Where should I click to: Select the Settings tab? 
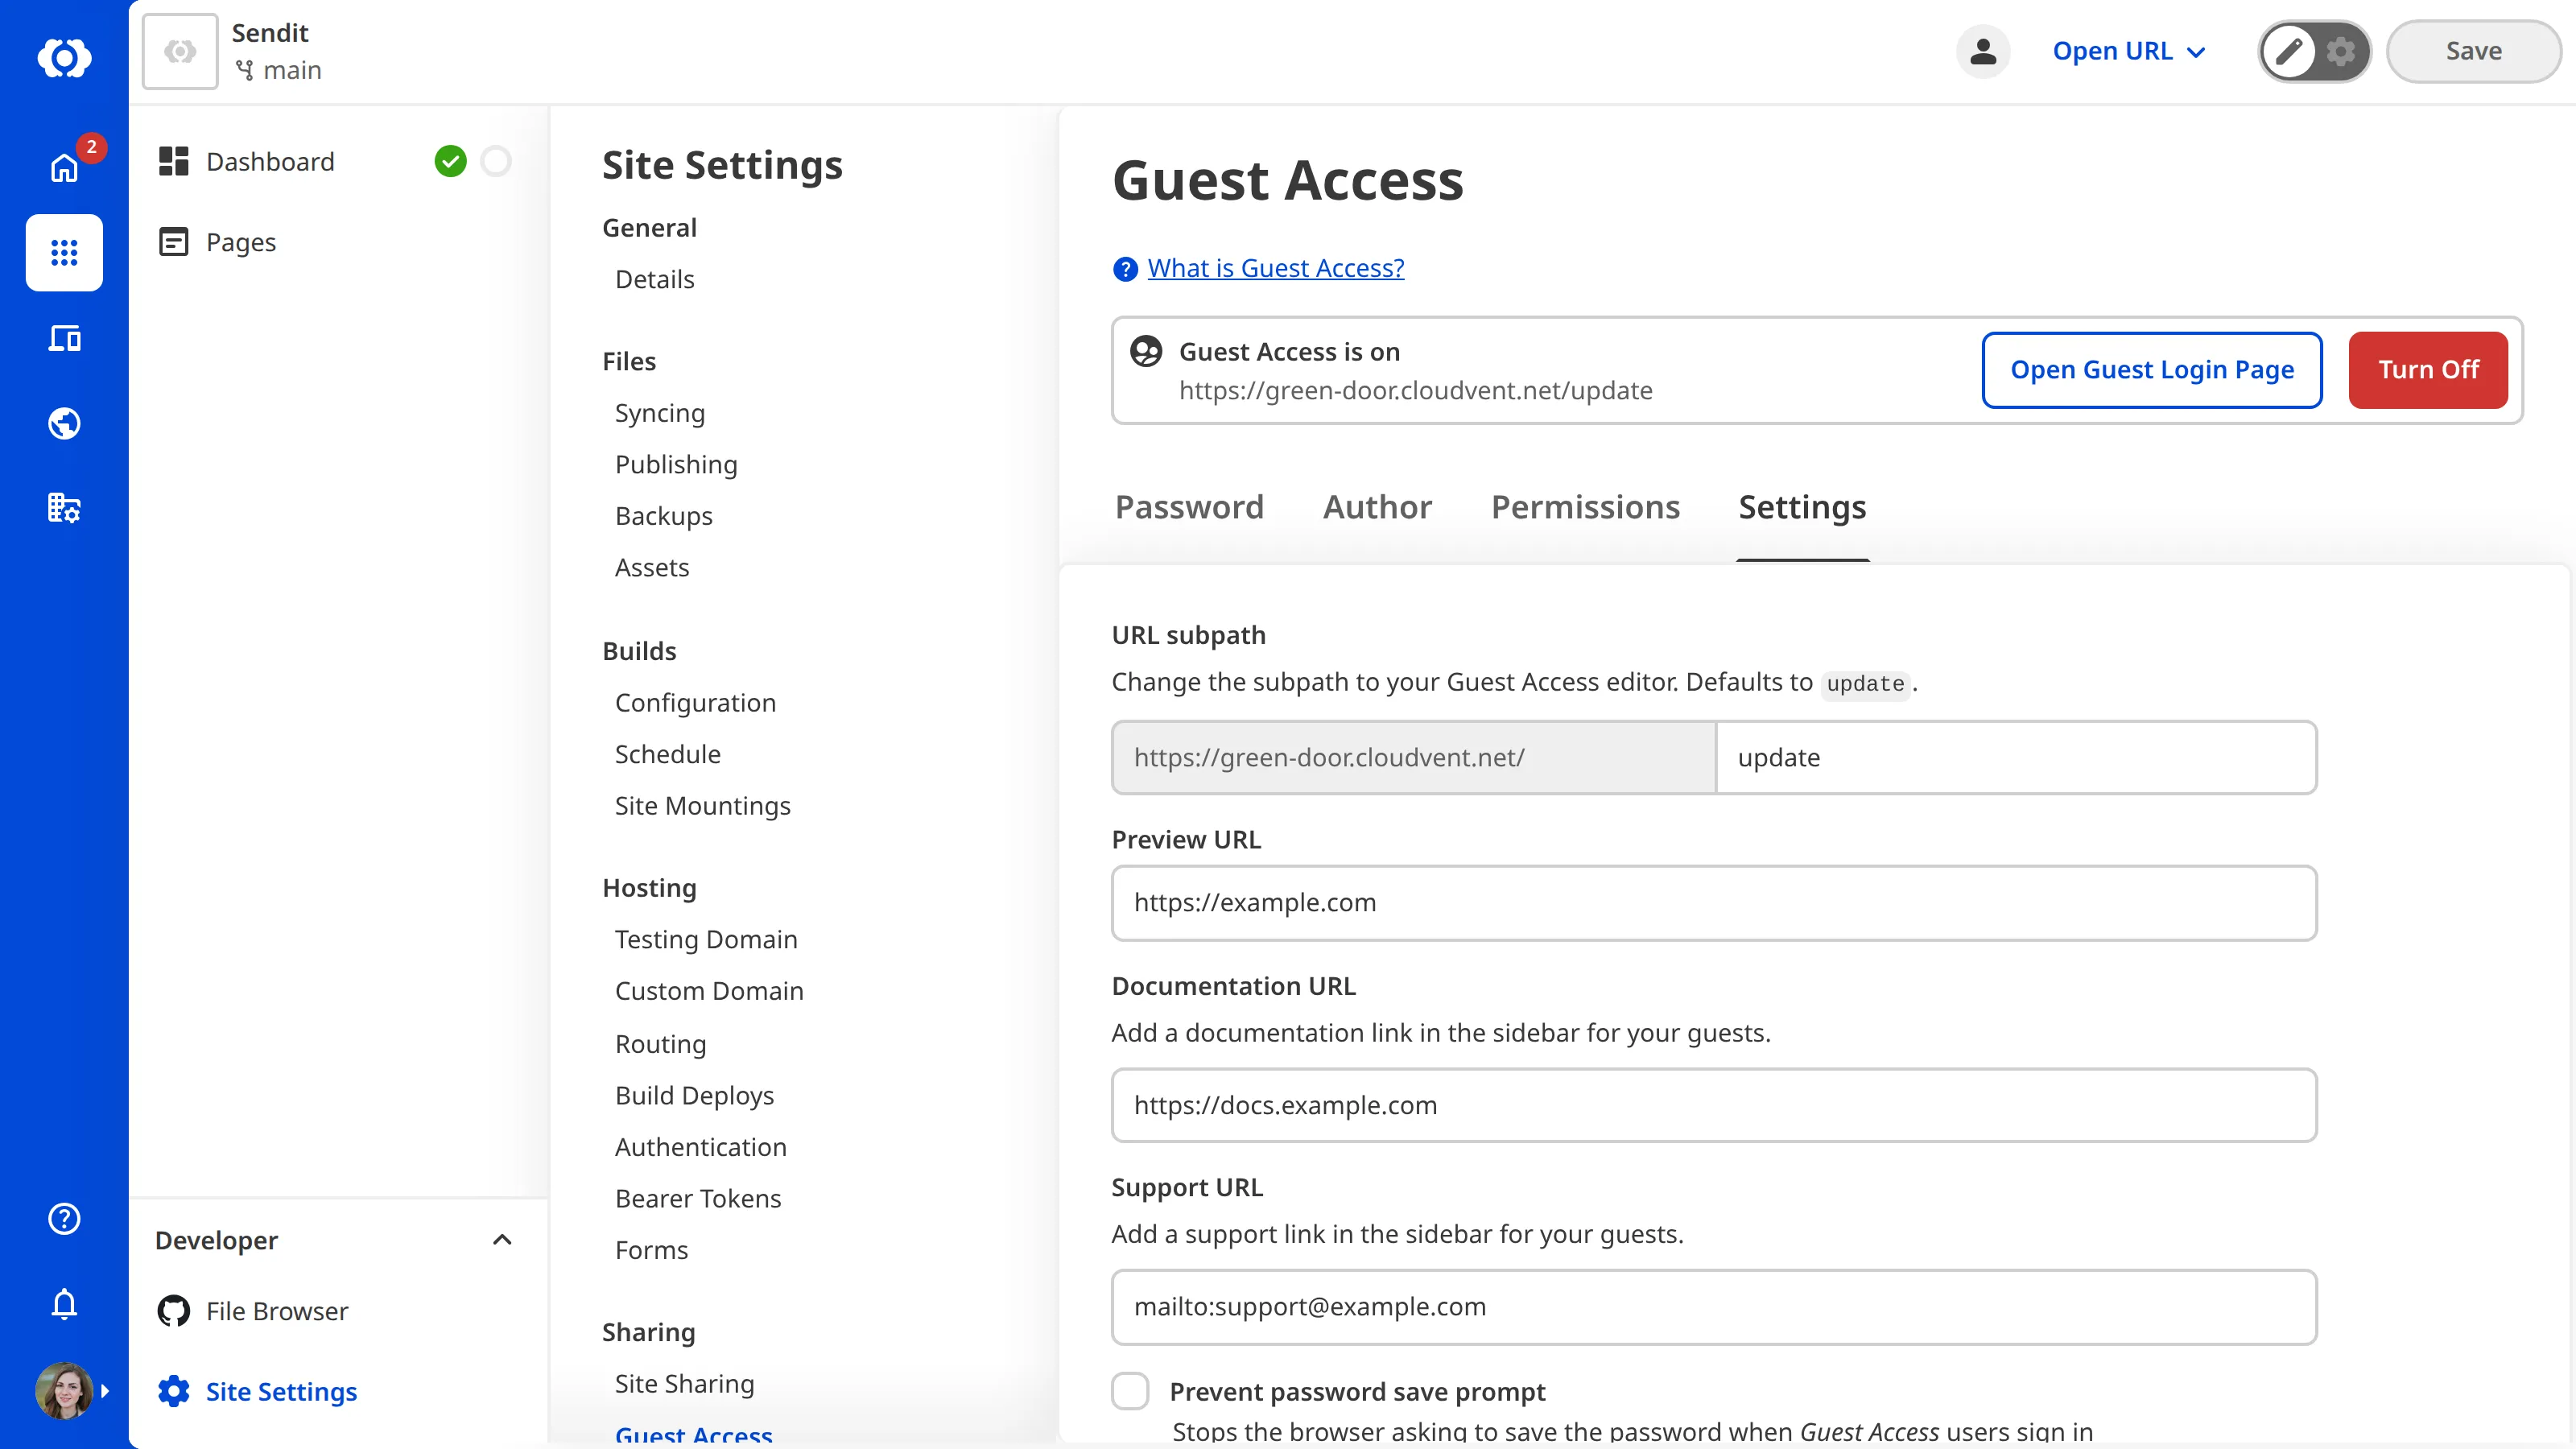click(x=1802, y=507)
